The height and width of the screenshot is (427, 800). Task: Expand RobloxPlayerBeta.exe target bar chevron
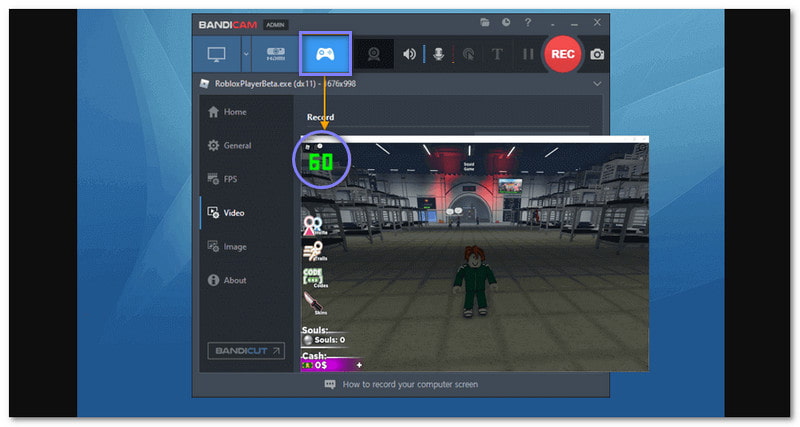(x=597, y=84)
